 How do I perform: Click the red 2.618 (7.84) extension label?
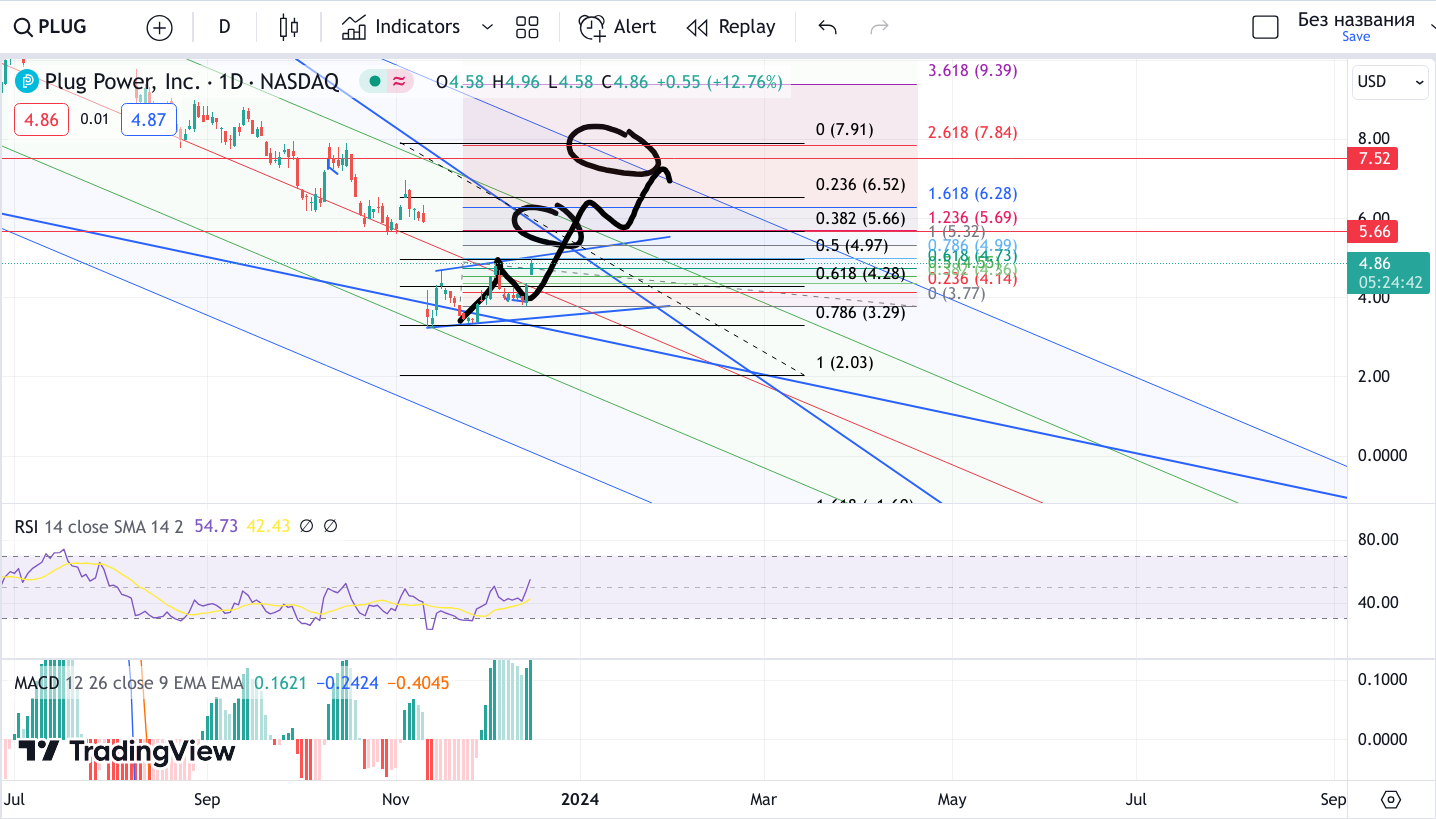pyautogui.click(x=973, y=133)
